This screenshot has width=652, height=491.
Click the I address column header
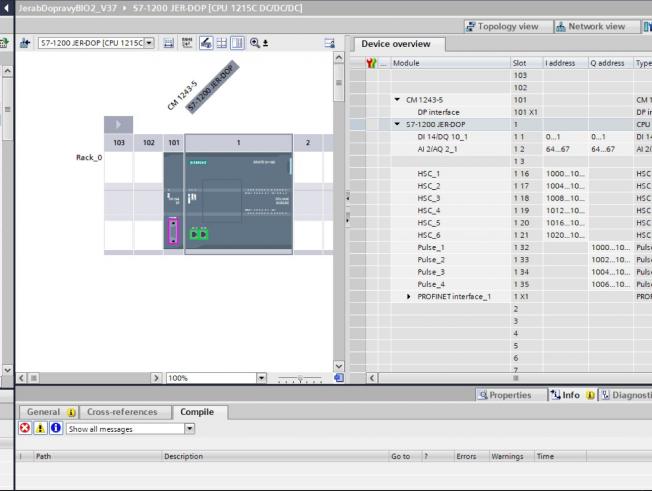tap(565, 63)
